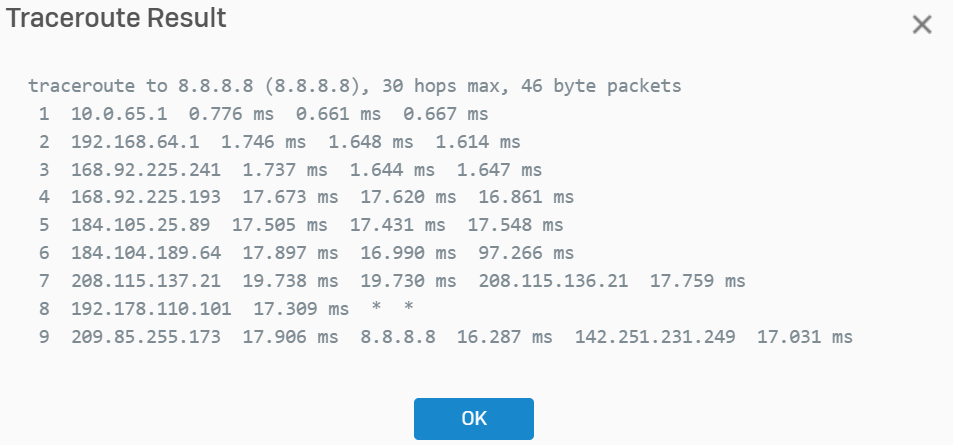
Task: Click hop 3 address 168.92.225.241
Action: [146, 170]
